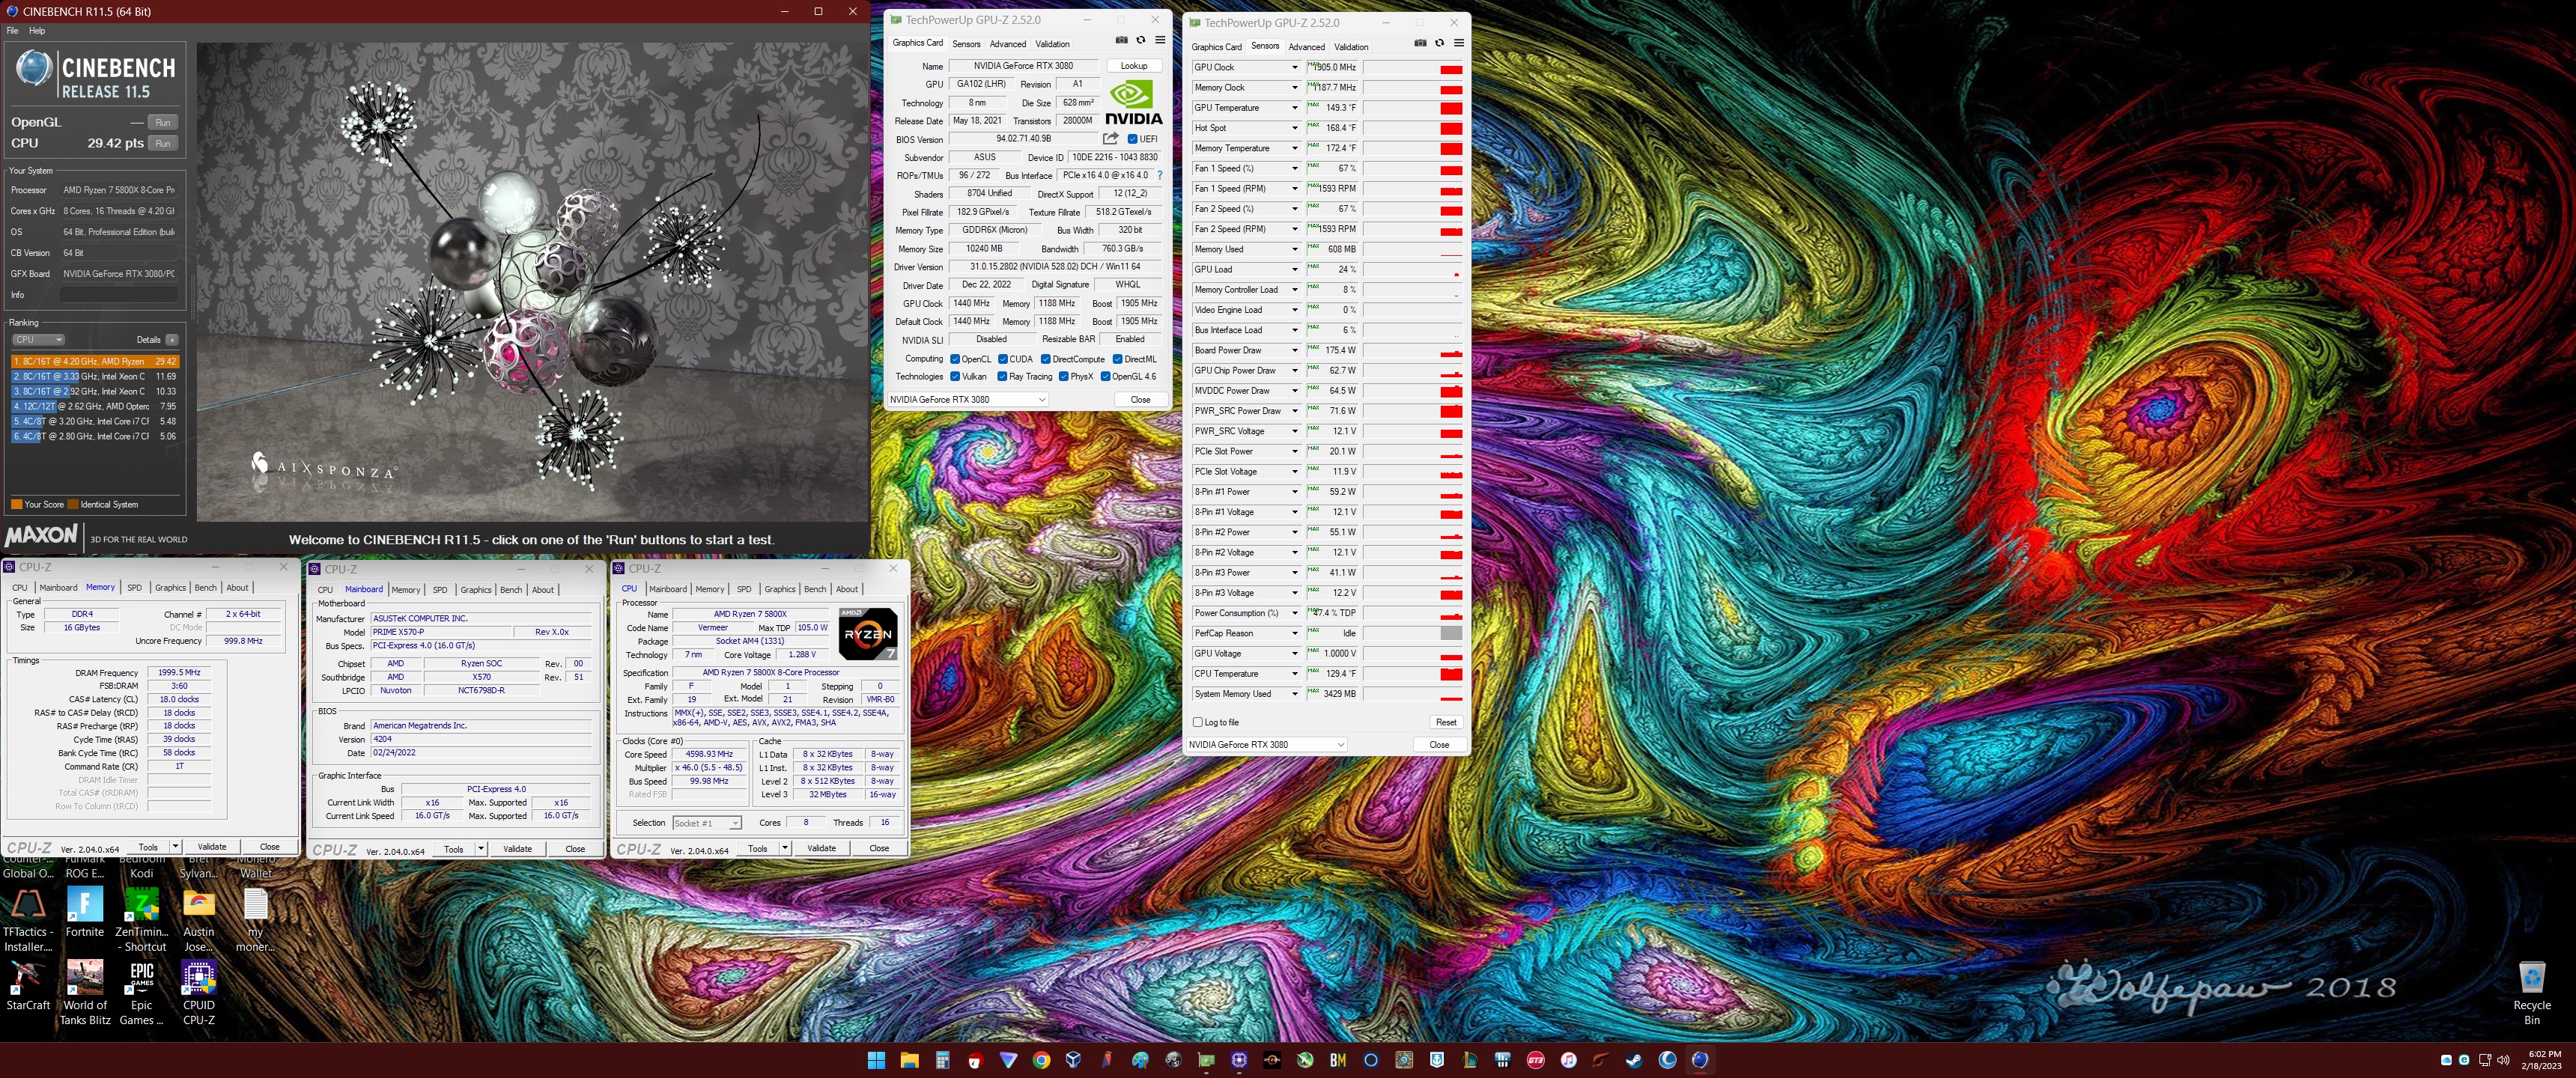This screenshot has width=2576, height=1078.
Task: Select Intel Xeon 11.69 ranking row
Action: point(95,376)
